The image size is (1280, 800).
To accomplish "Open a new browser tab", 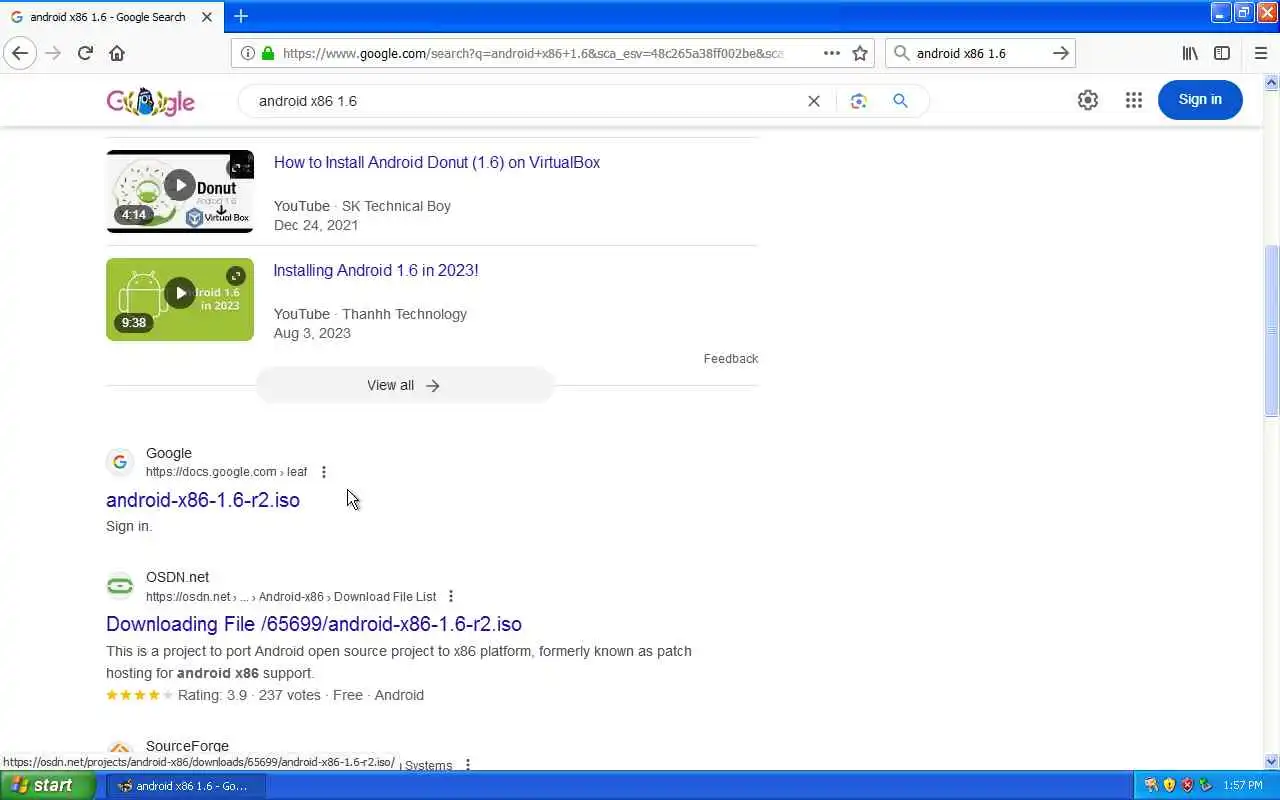I will pos(241,16).
